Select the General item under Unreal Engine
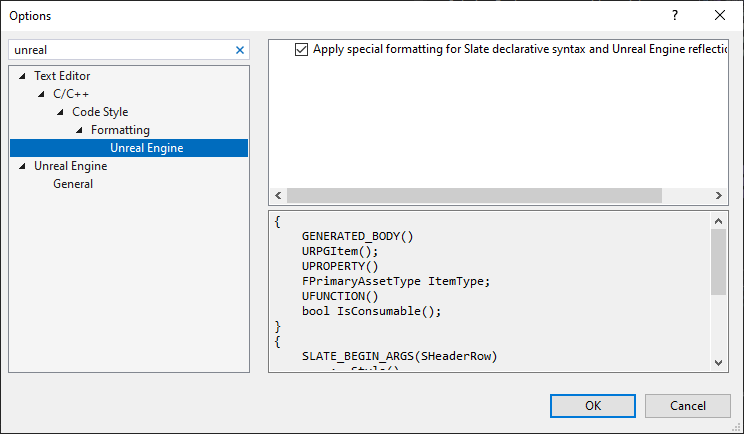Viewport: 744px width, 434px height. [73, 184]
